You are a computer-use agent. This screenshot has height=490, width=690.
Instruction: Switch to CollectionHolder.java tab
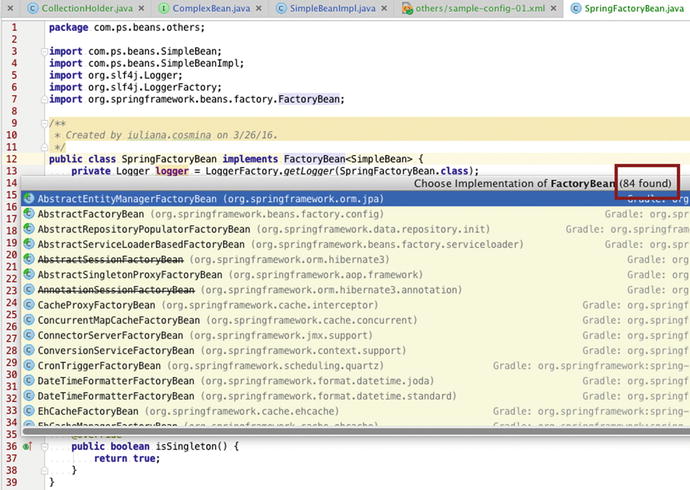click(87, 8)
